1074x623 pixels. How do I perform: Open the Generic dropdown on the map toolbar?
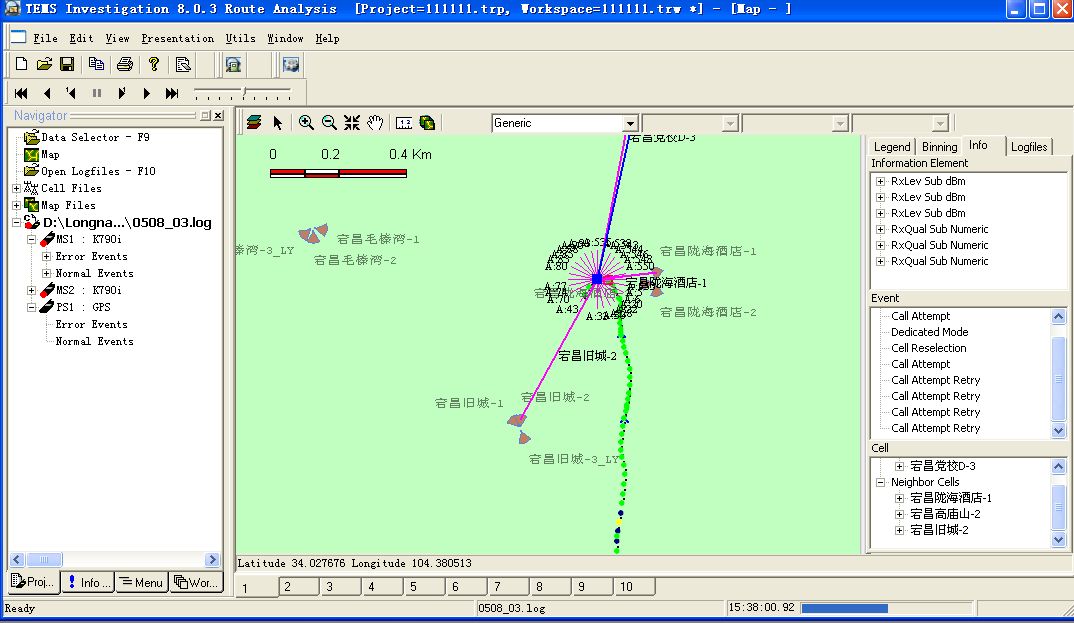click(x=630, y=123)
